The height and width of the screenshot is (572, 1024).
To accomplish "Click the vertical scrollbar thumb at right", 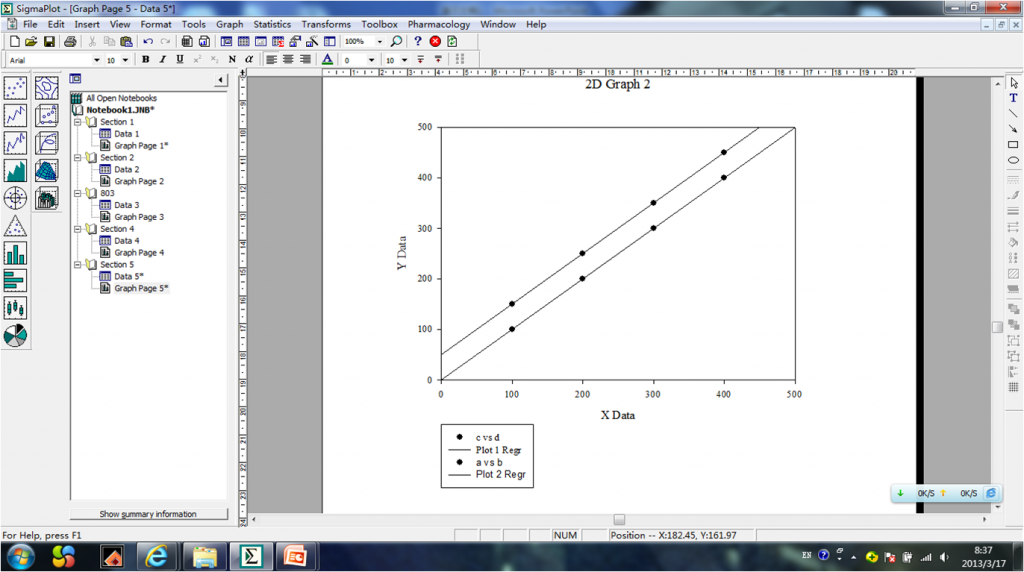I will tap(997, 327).
